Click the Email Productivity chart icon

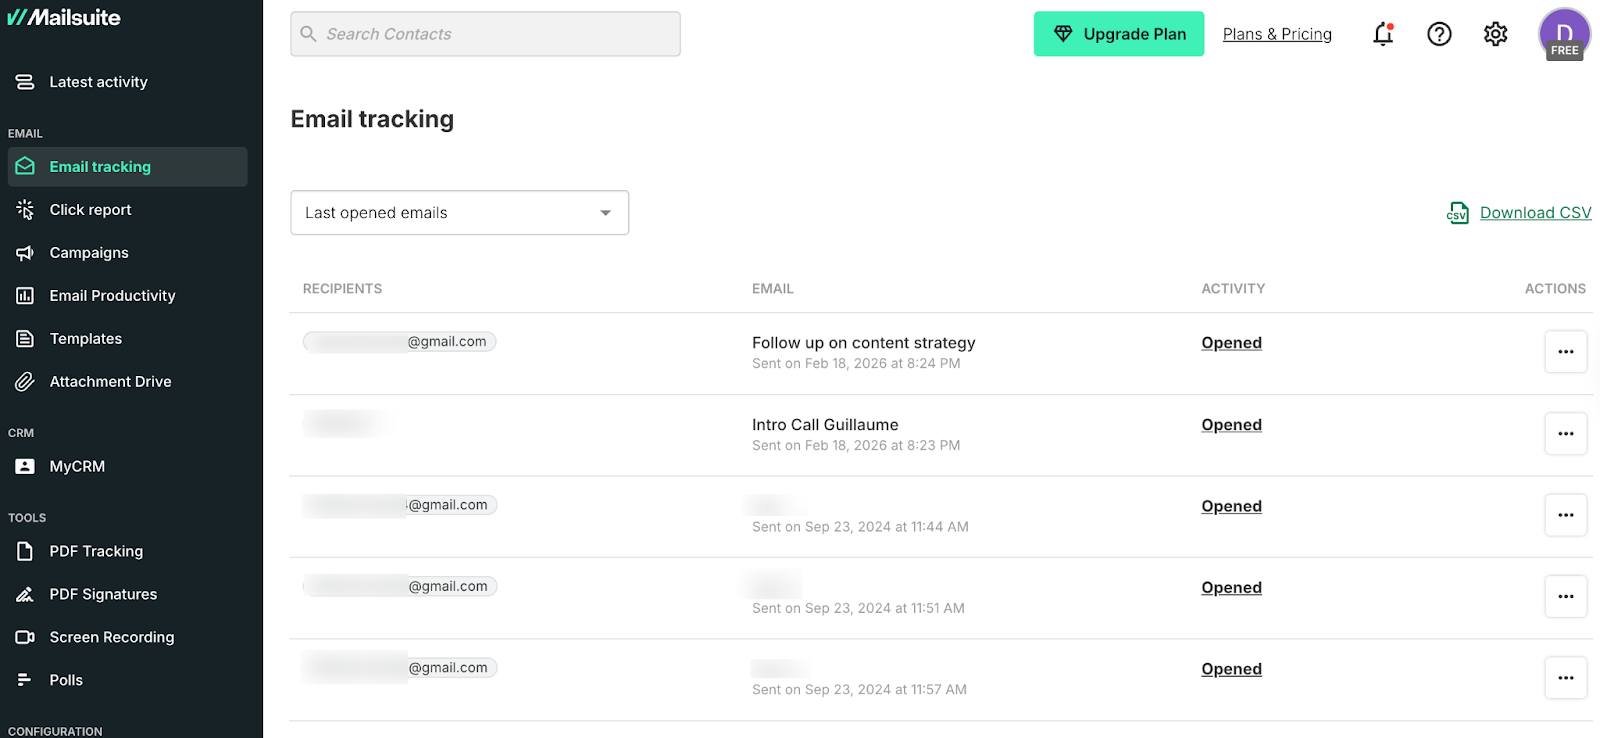pyautogui.click(x=25, y=296)
